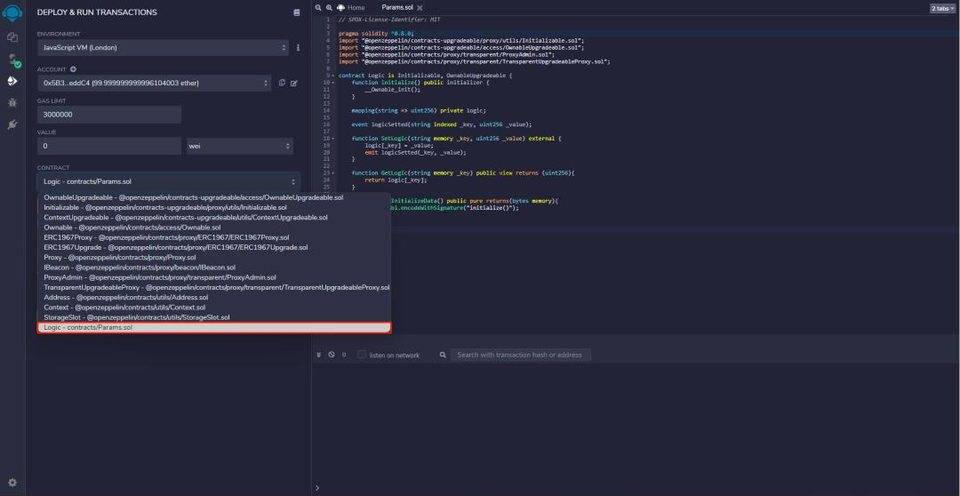This screenshot has height=496, width=960.
Task: Expand the Environment JavaScript VM dropdown
Action: click(x=163, y=47)
